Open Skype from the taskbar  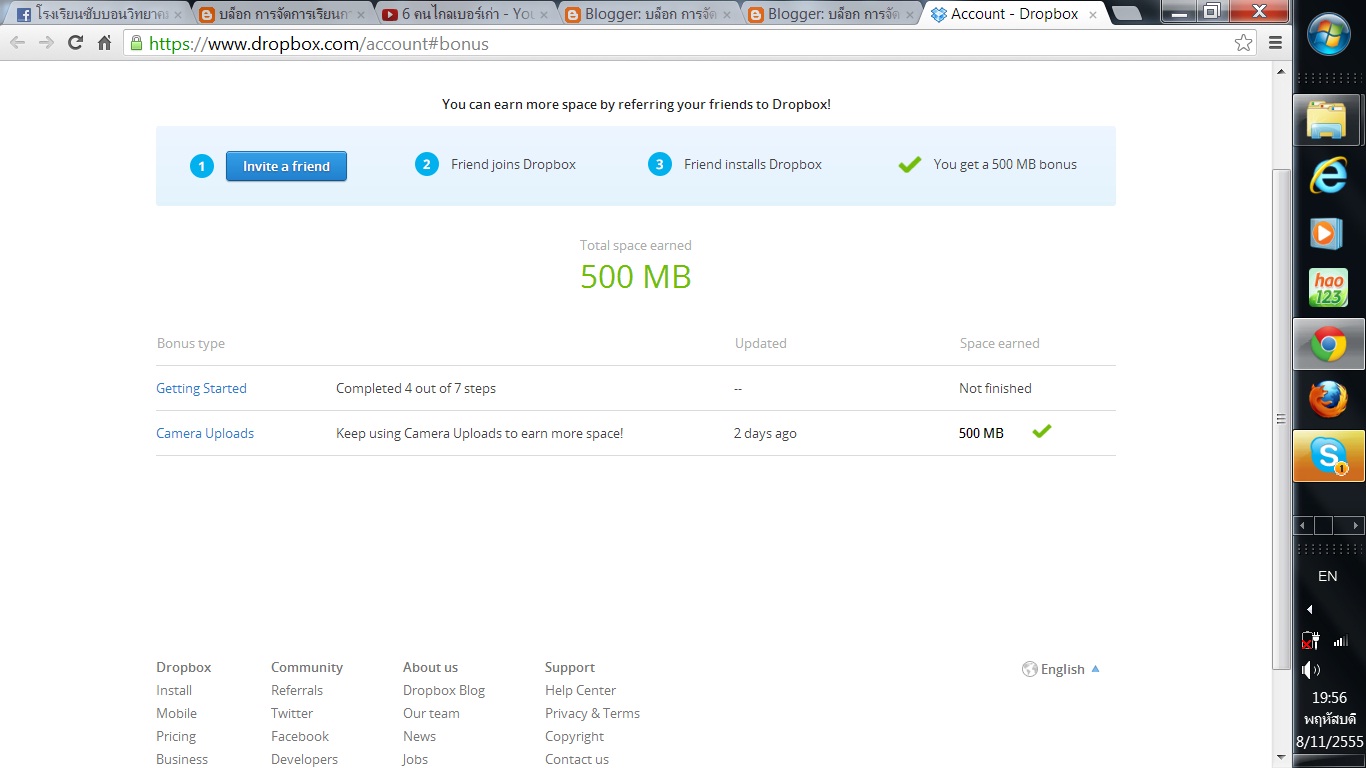[x=1328, y=457]
